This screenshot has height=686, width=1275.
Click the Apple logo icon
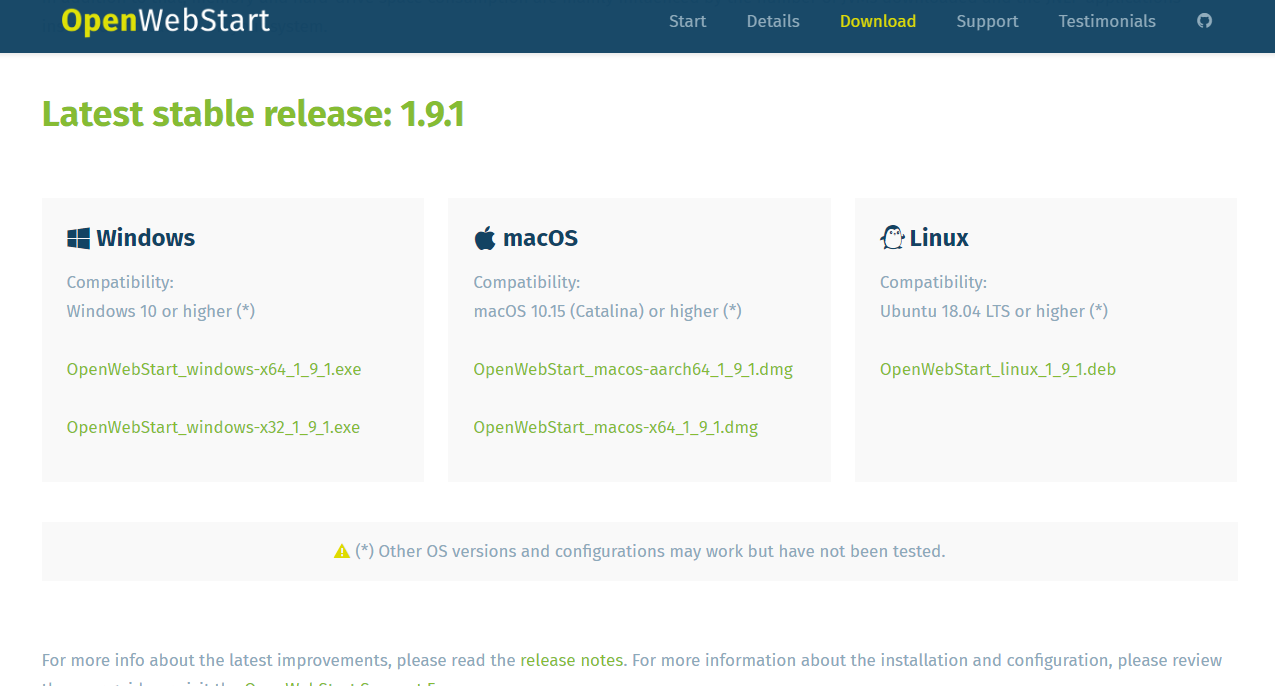485,238
